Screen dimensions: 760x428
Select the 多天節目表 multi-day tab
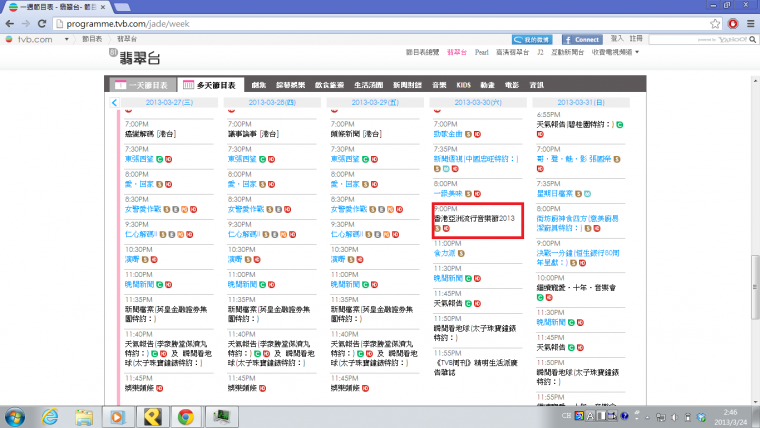[210, 85]
